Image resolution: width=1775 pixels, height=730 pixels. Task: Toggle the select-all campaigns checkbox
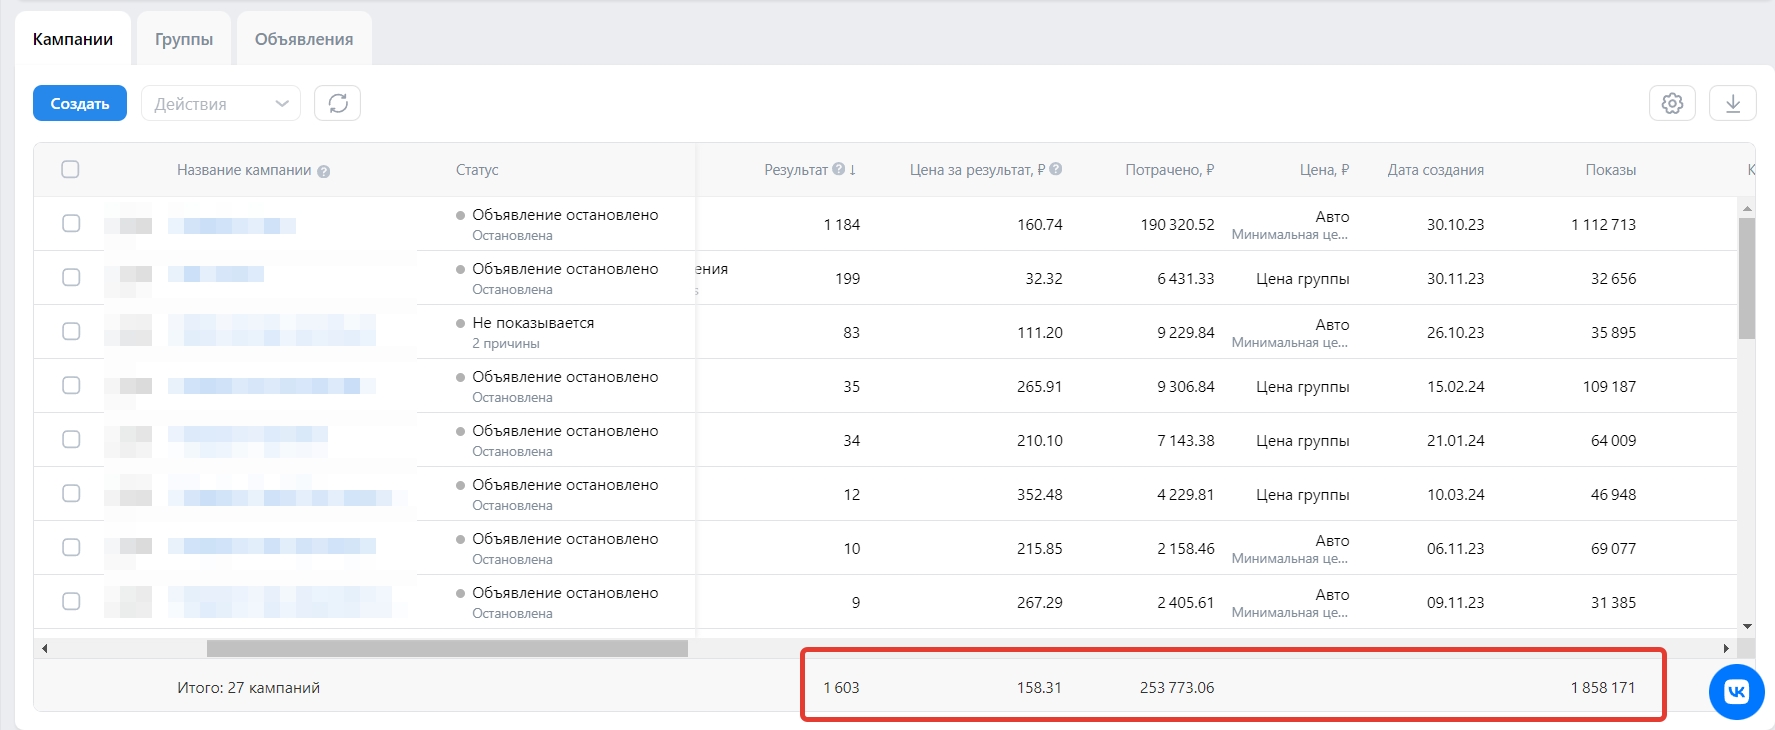pos(70,169)
